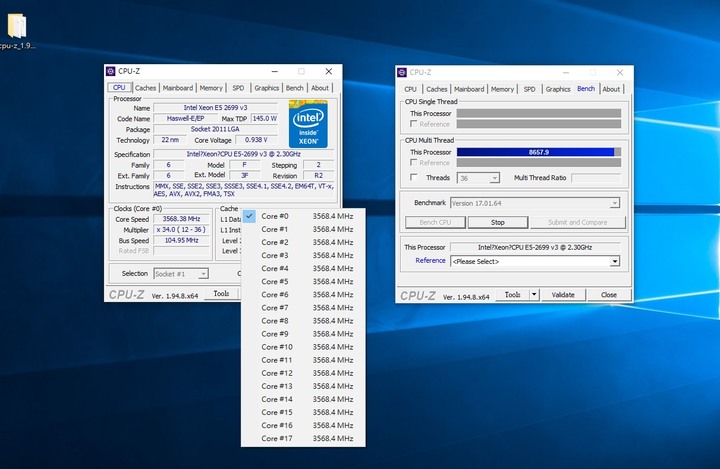Open the cpu-z folder on the desktop

(x=17, y=30)
